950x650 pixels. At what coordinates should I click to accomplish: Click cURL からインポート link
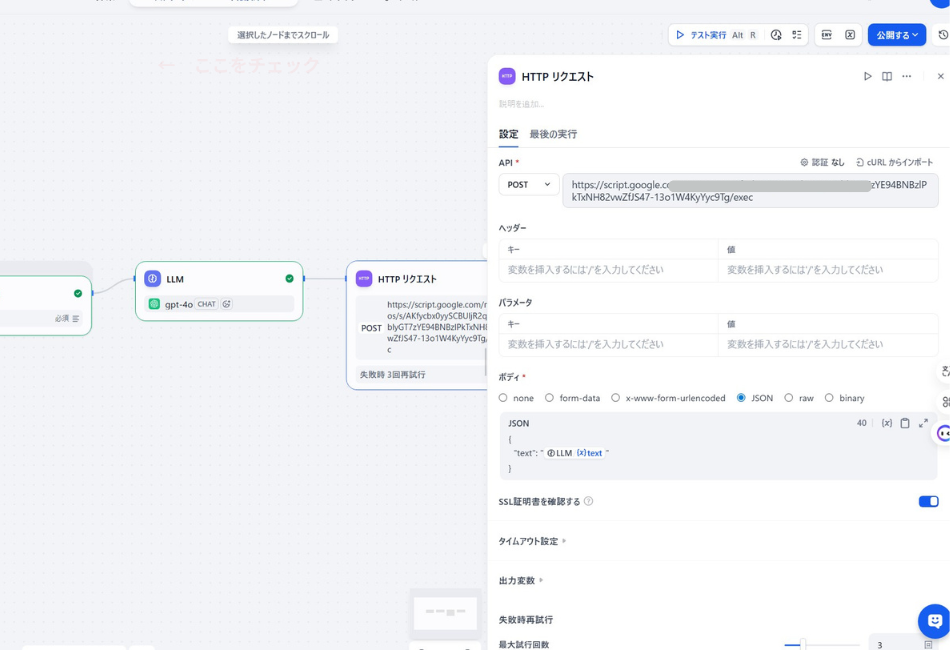click(x=894, y=162)
